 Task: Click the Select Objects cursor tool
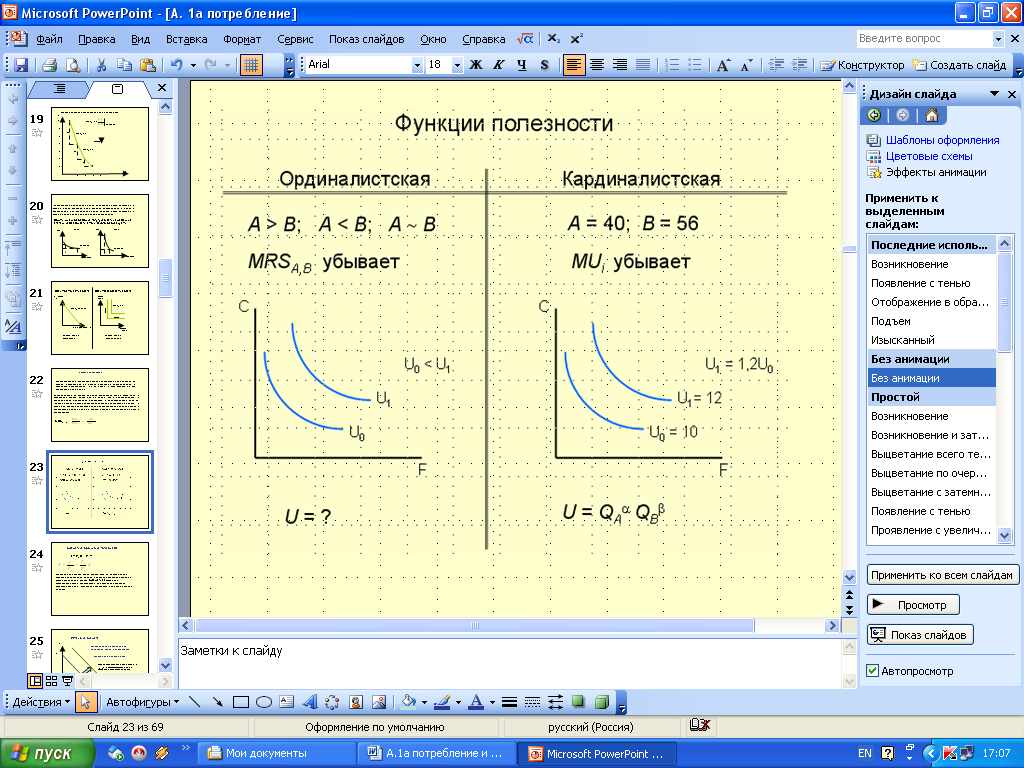click(86, 702)
